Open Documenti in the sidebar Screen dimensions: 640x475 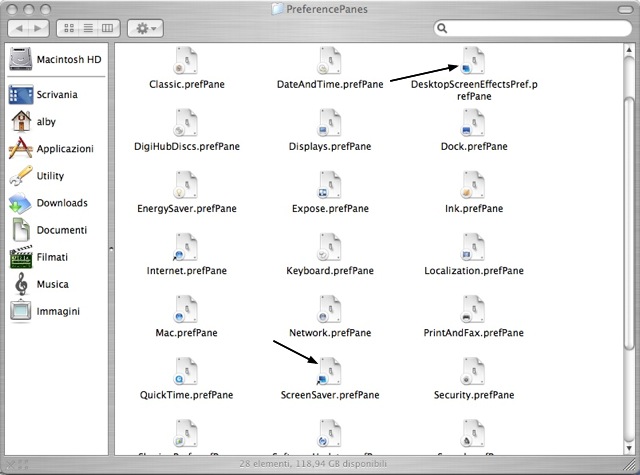48,230
